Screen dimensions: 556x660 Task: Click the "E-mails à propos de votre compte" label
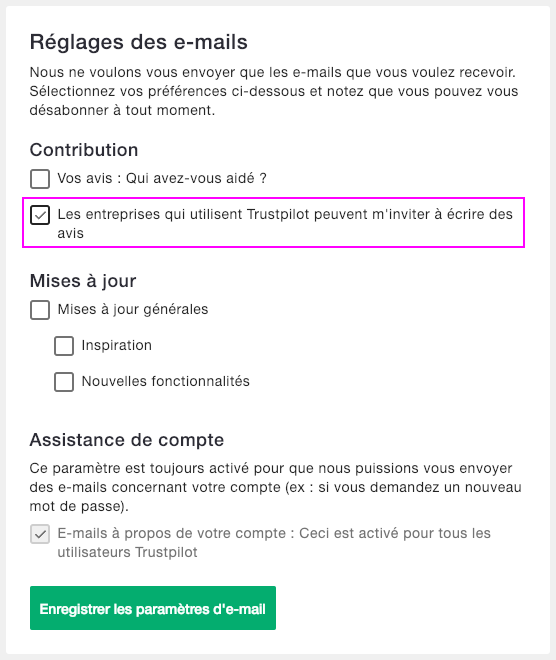pyautogui.click(x=274, y=542)
